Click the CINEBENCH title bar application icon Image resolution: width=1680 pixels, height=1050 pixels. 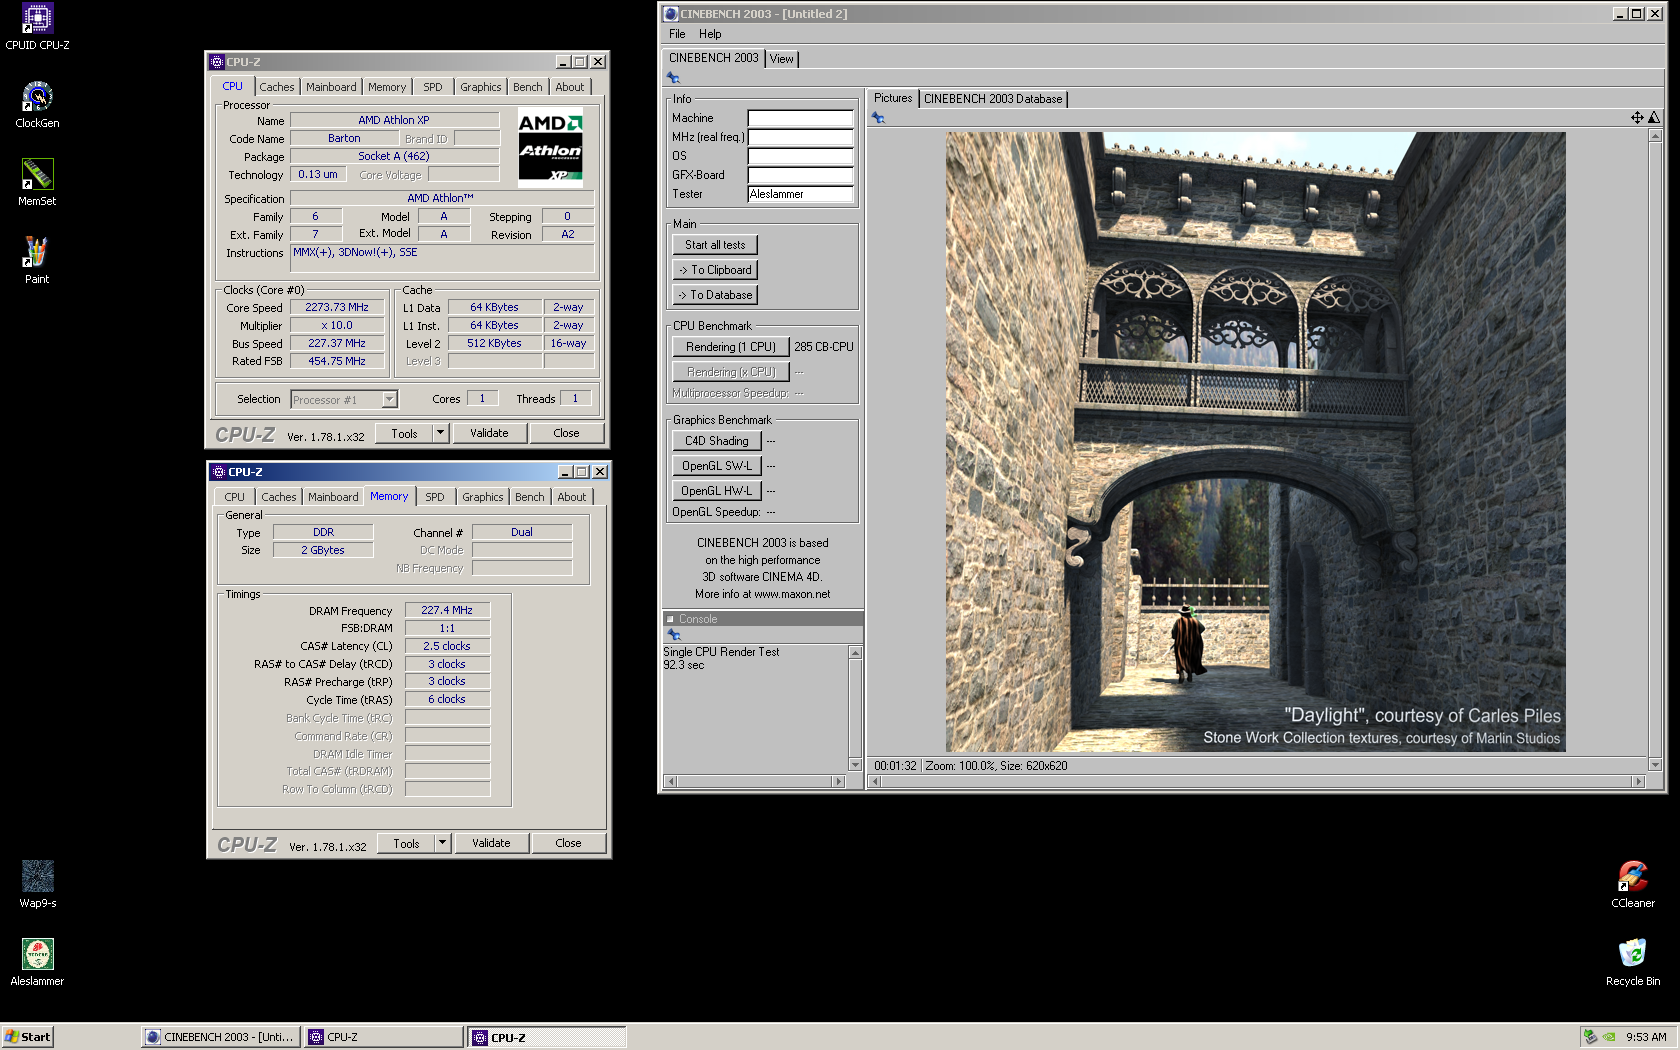point(670,14)
